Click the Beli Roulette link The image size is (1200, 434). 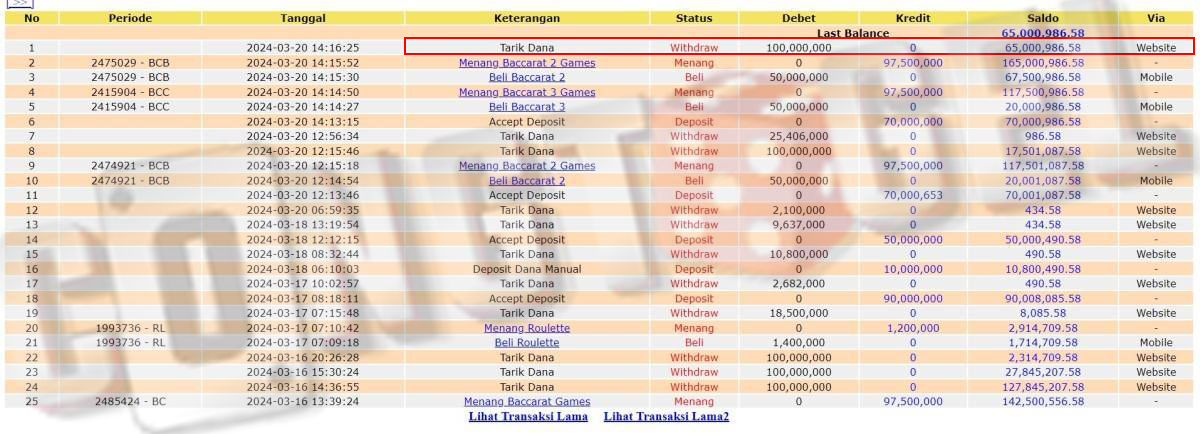click(526, 343)
